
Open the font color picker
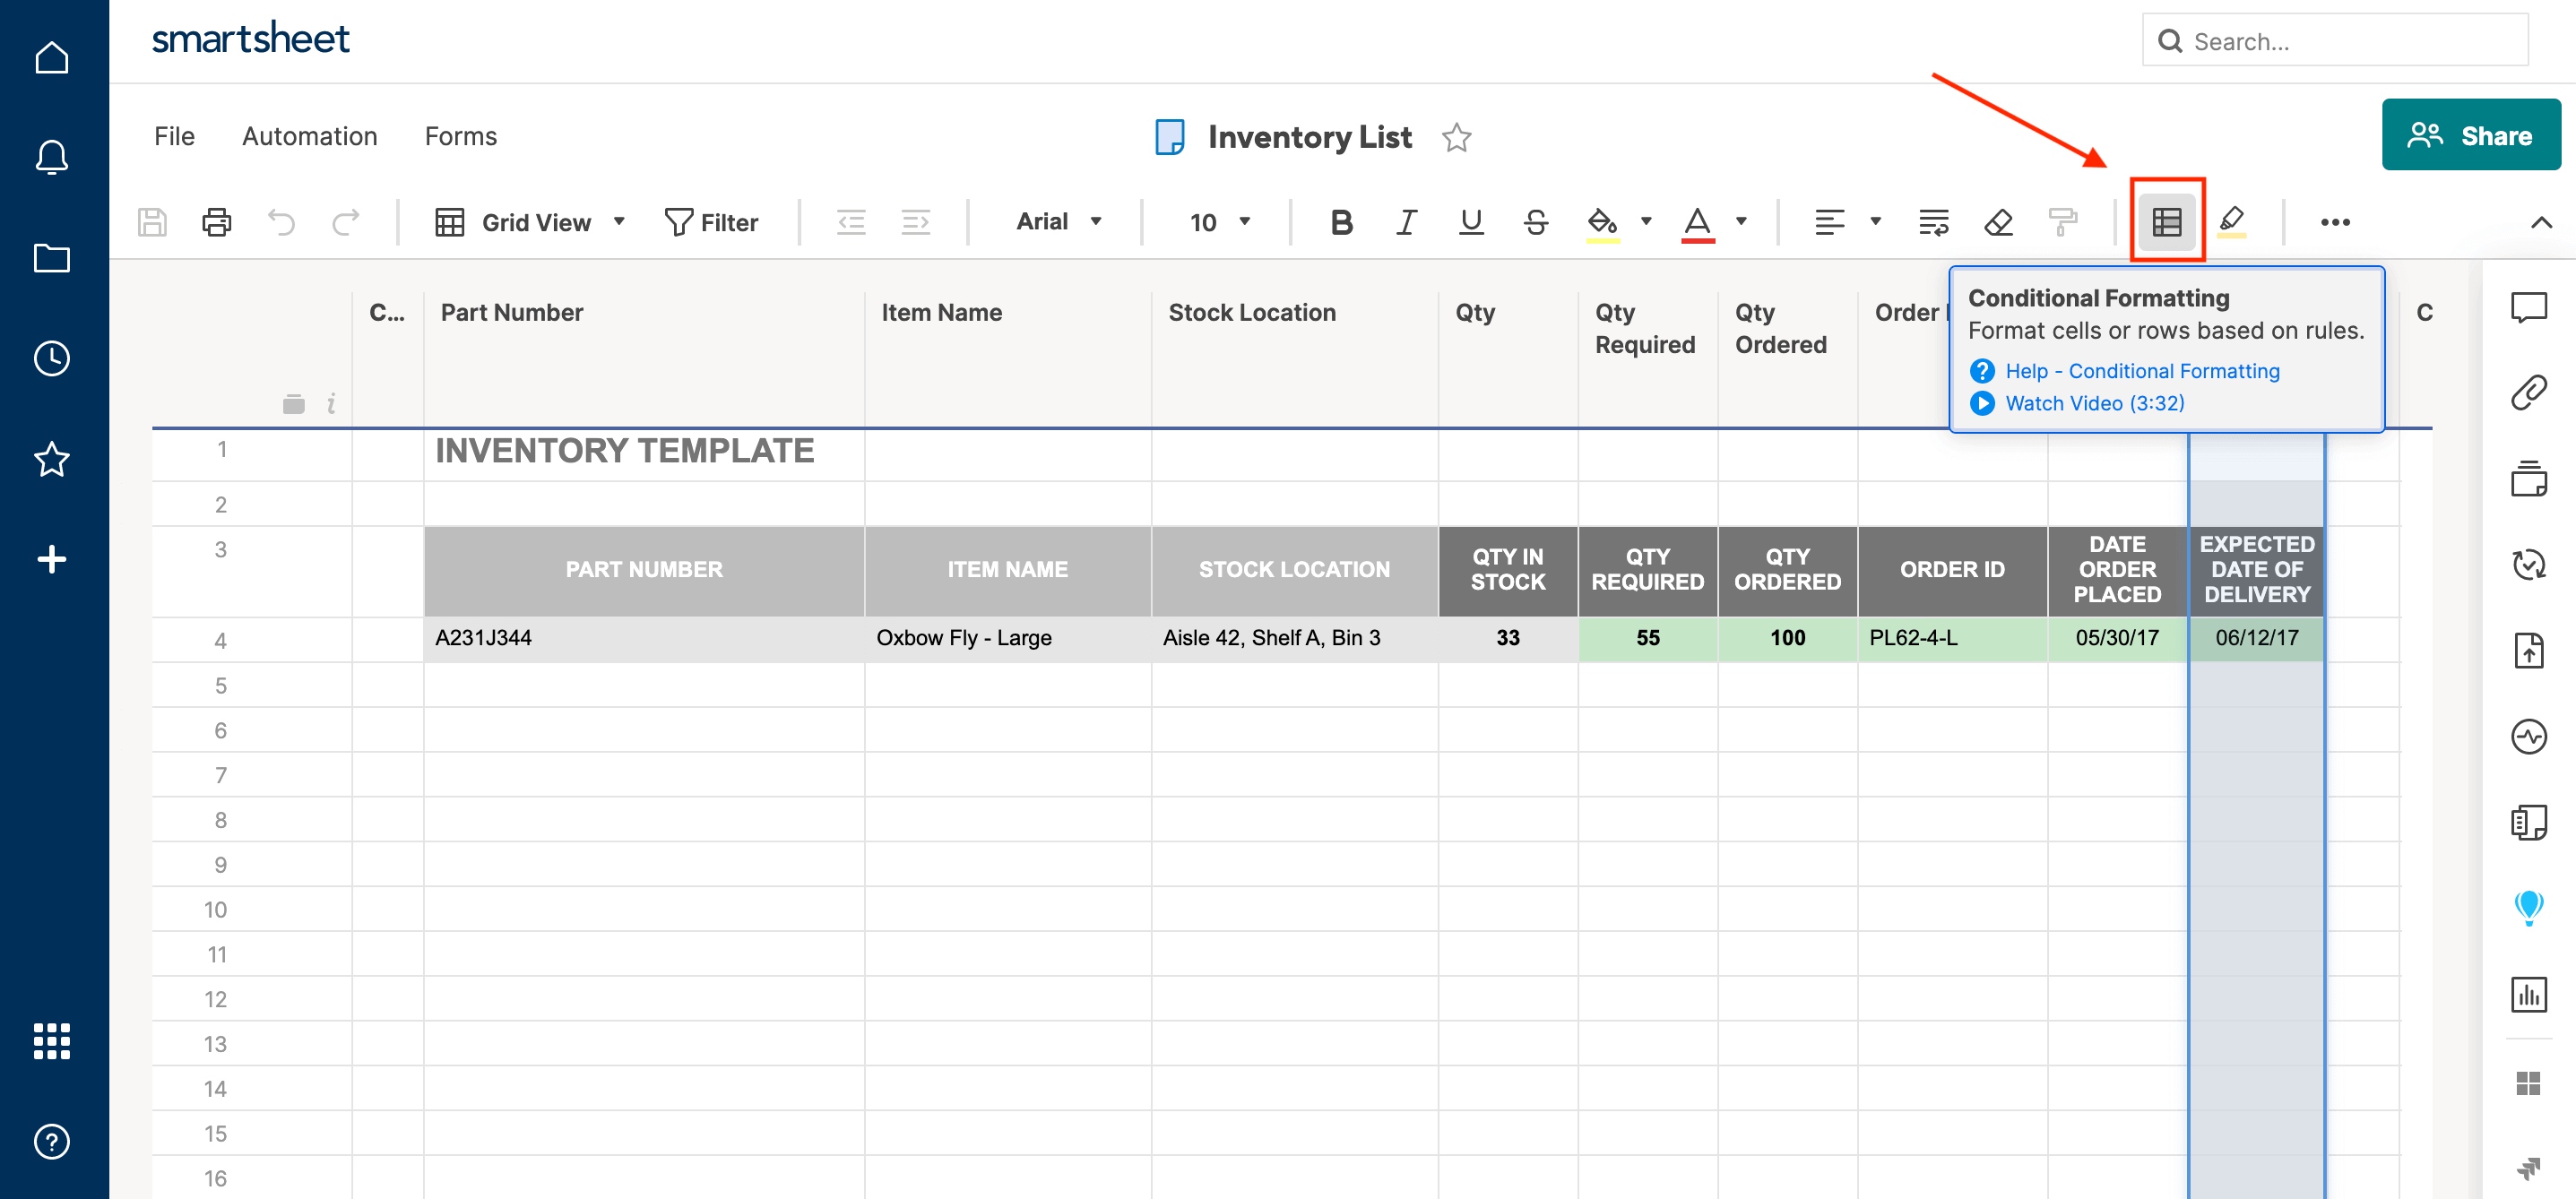1741,222
